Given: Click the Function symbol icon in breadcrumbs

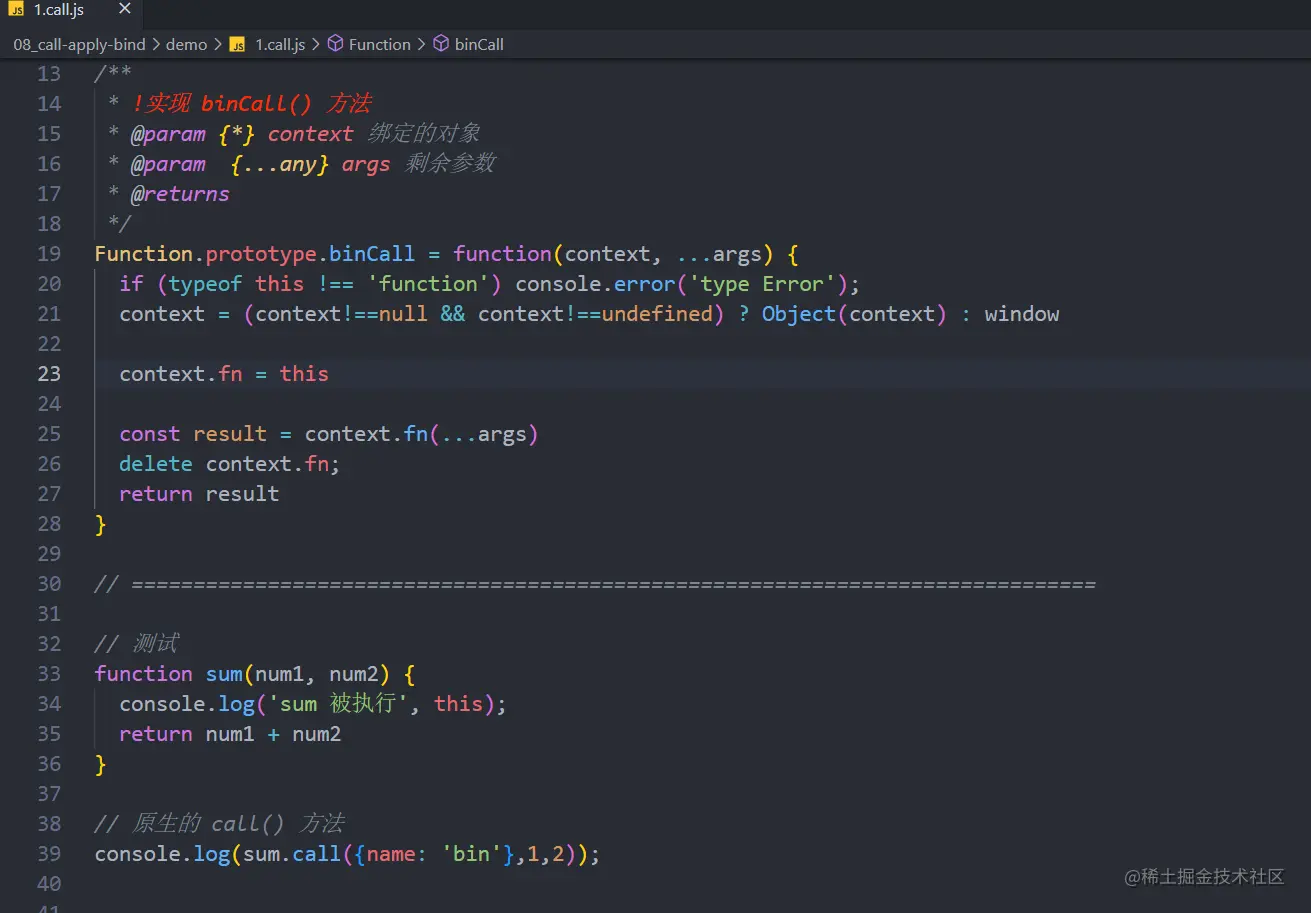Looking at the screenshot, I should tap(335, 44).
